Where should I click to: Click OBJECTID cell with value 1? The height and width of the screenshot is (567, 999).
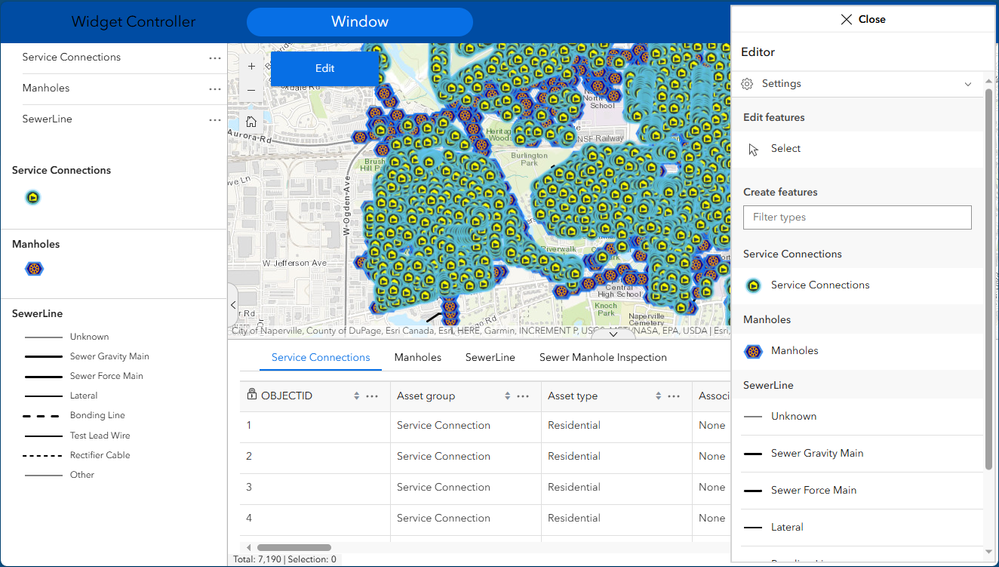click(x=315, y=426)
